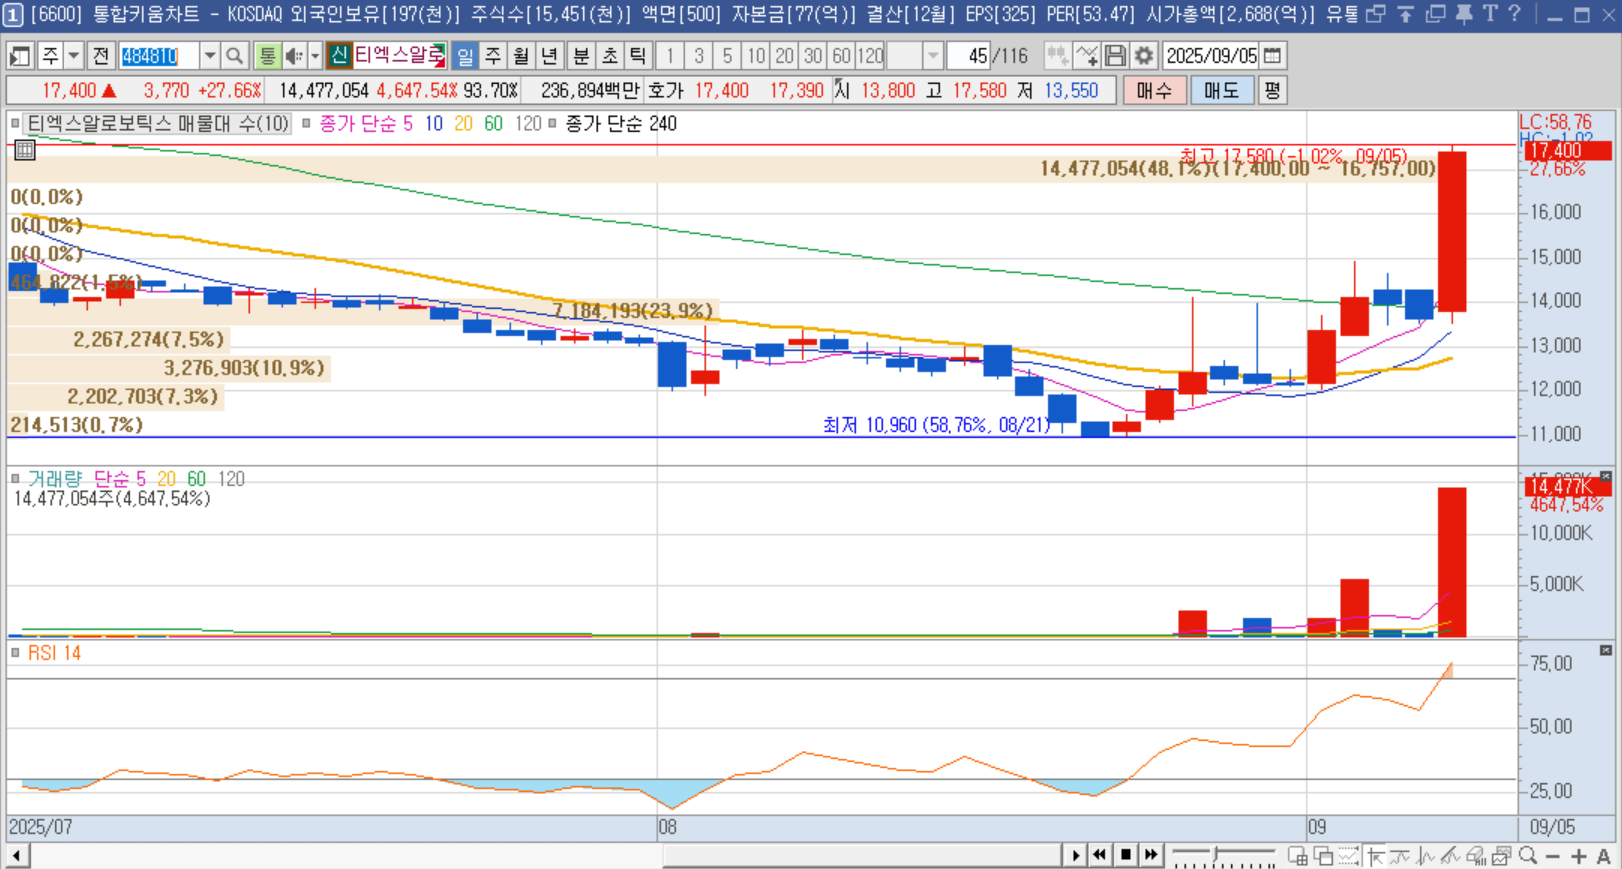The height and width of the screenshot is (869, 1622).
Task: Expand the interval value dropdown
Action: [x=933, y=56]
